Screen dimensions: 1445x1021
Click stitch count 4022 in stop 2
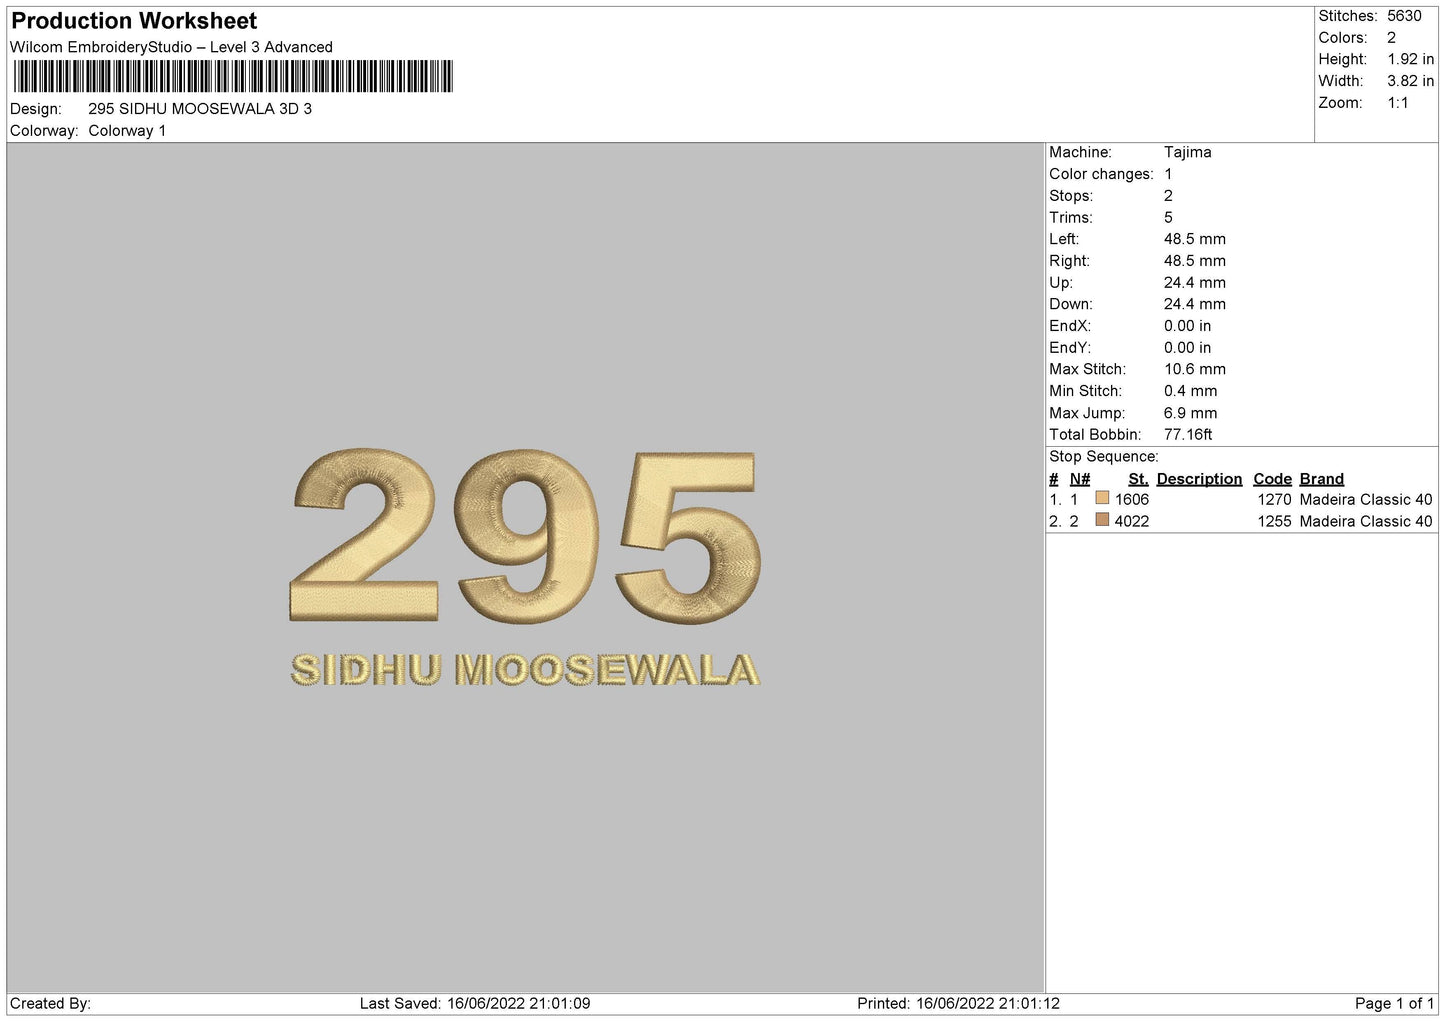click(1132, 522)
